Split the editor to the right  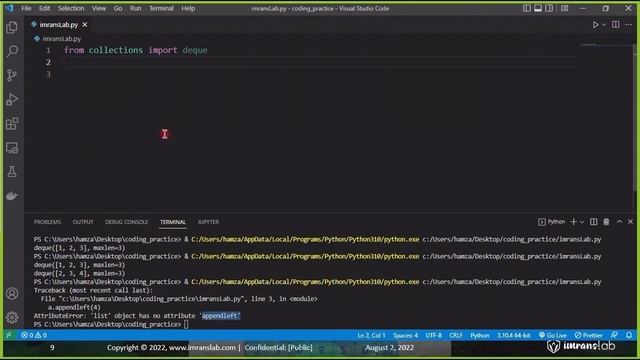click(x=616, y=25)
